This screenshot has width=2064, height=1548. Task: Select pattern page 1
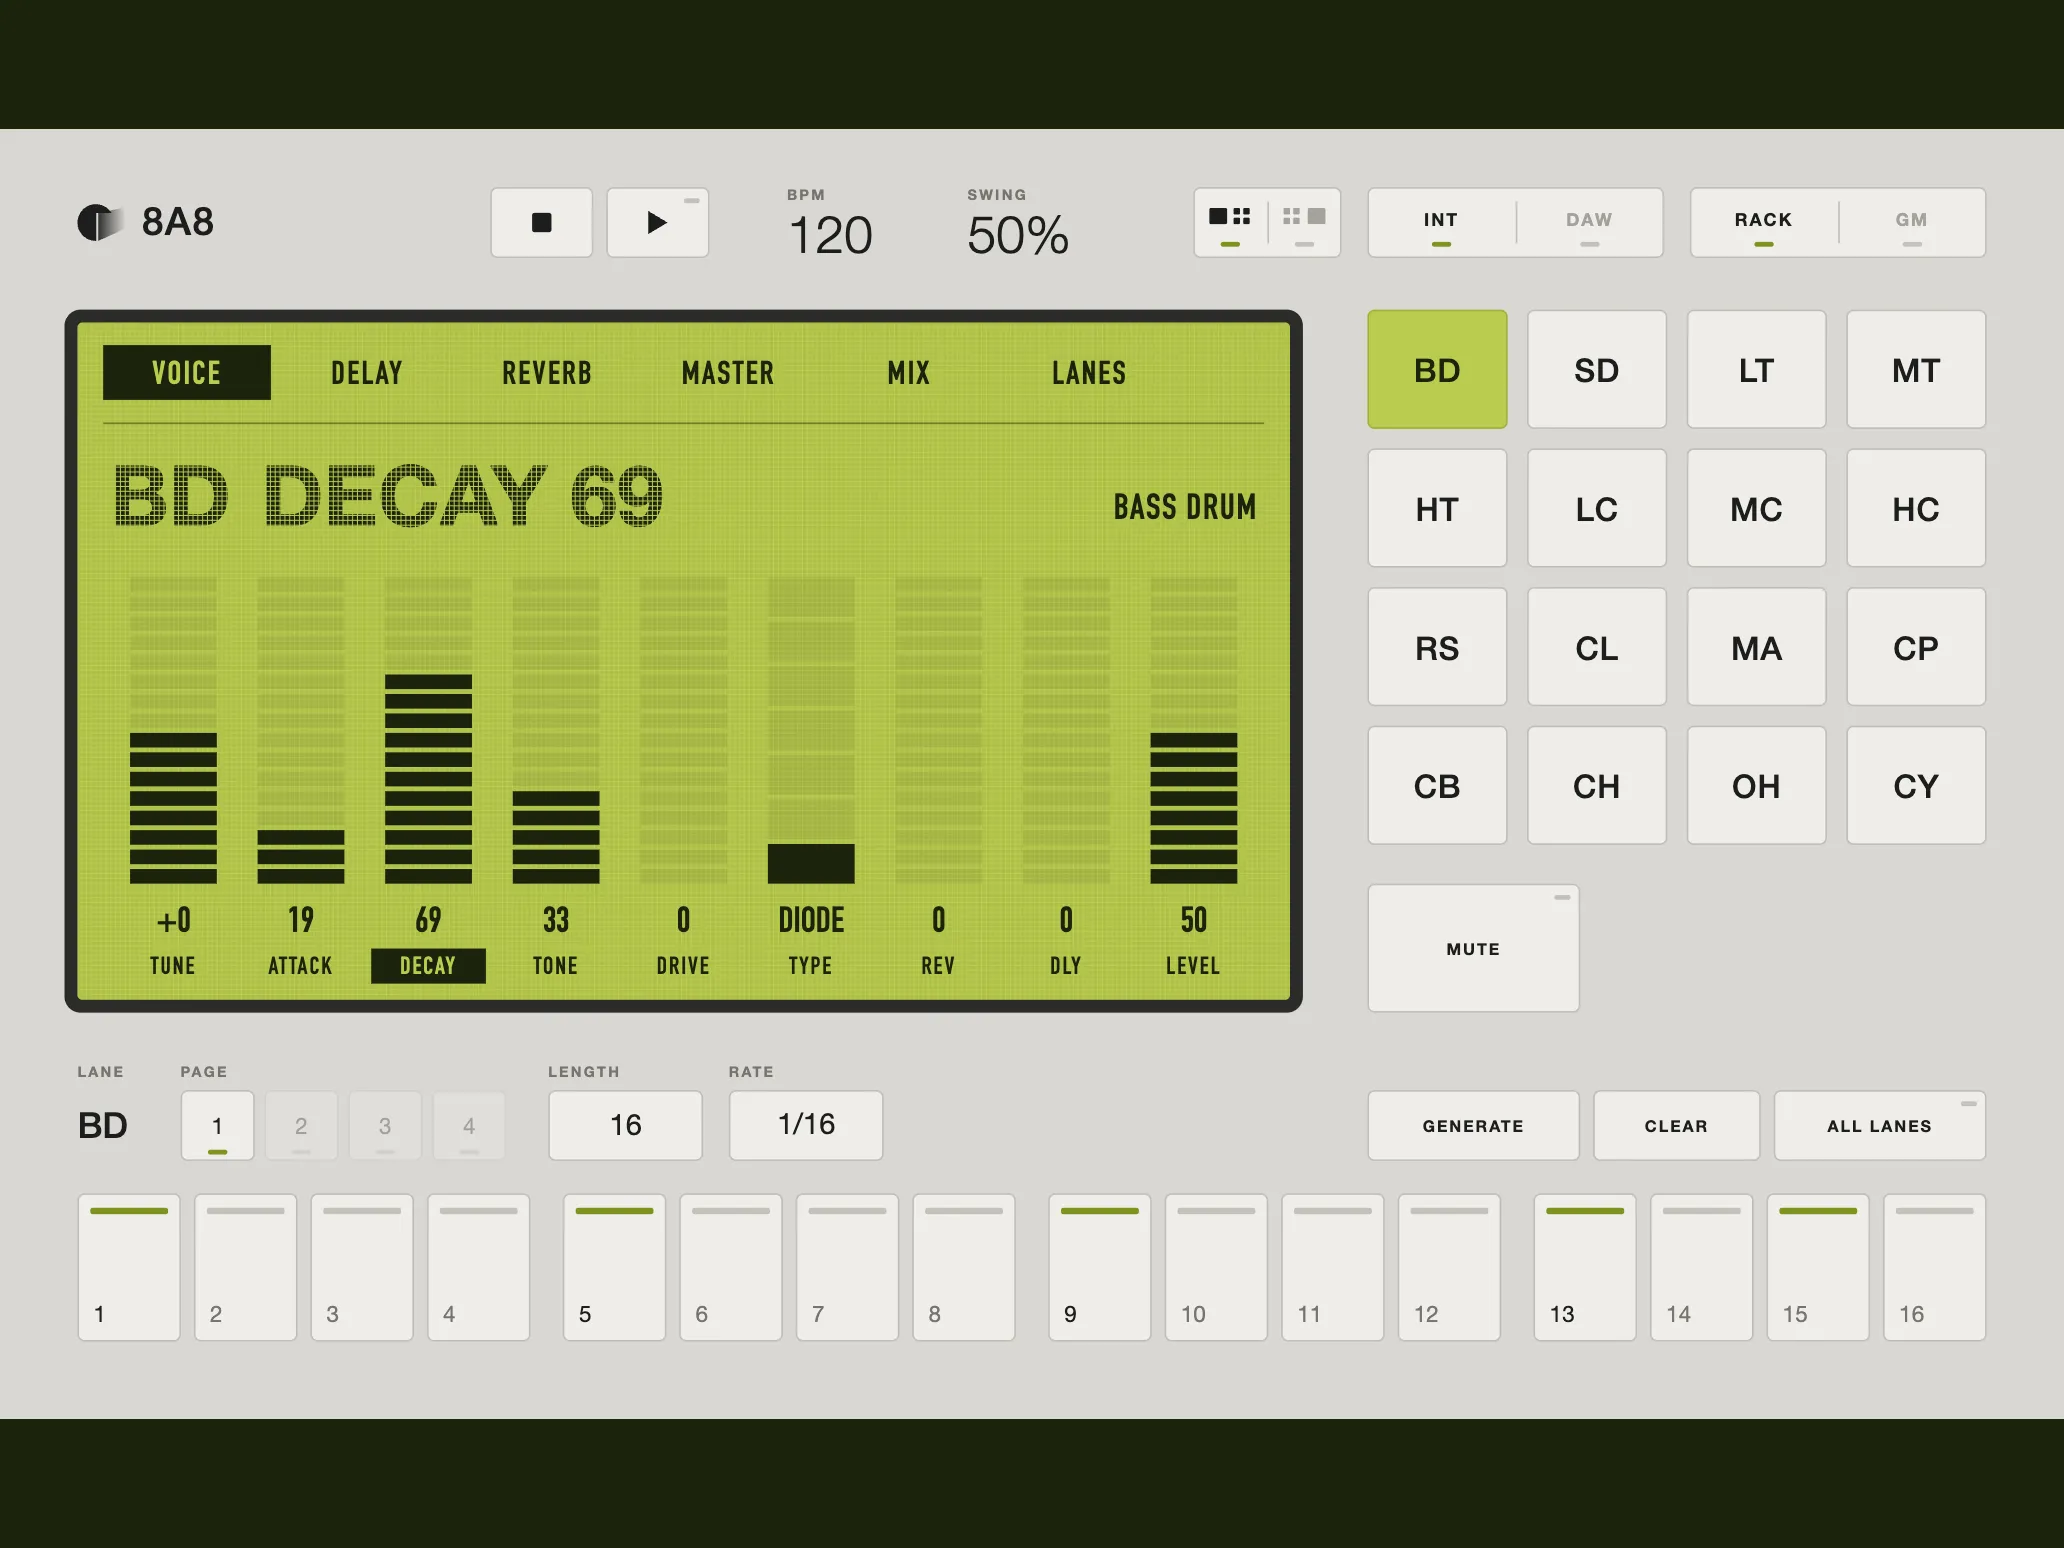coord(217,1125)
